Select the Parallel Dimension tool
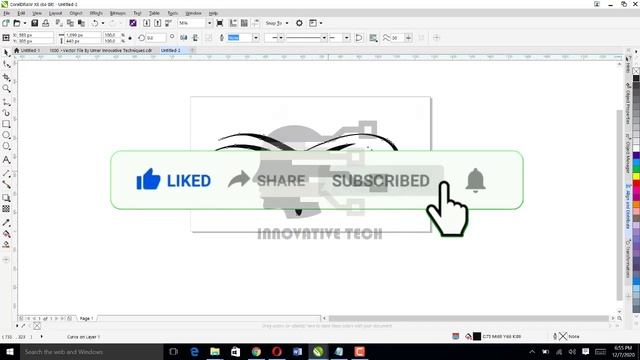This screenshot has width=640, height=360. click(x=6, y=173)
